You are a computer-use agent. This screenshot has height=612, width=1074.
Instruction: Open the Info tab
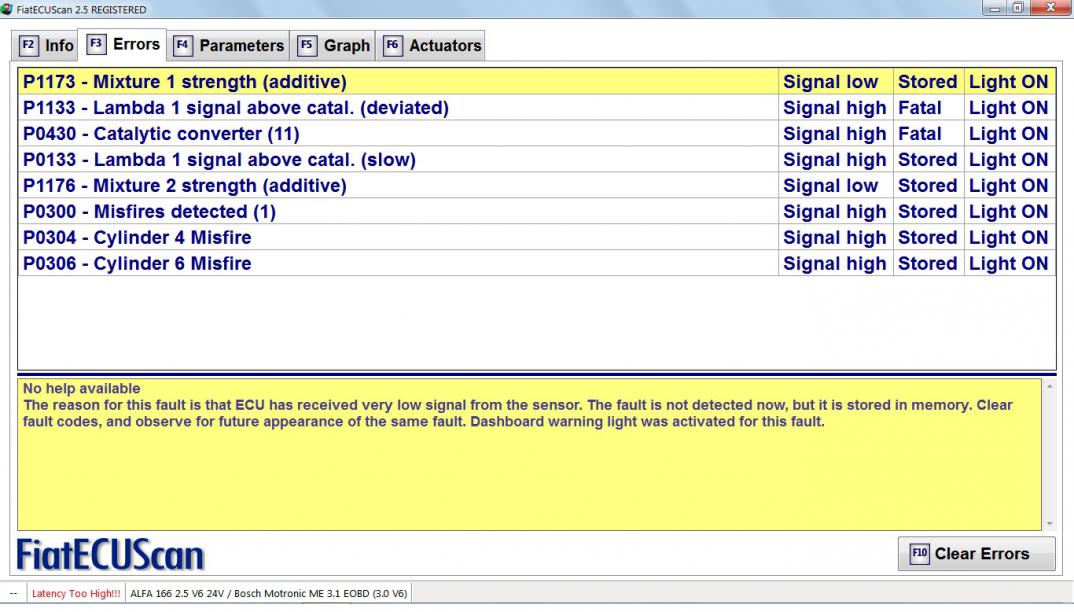tap(46, 46)
